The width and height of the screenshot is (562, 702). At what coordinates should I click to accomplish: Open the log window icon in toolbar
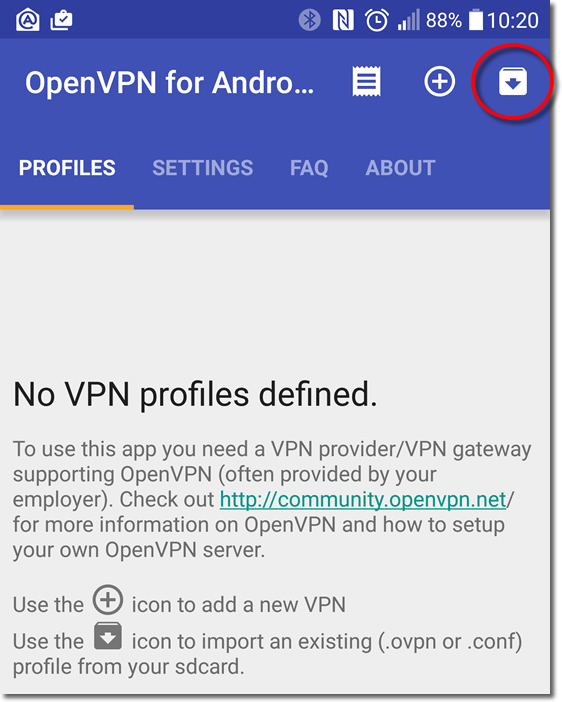(x=366, y=81)
